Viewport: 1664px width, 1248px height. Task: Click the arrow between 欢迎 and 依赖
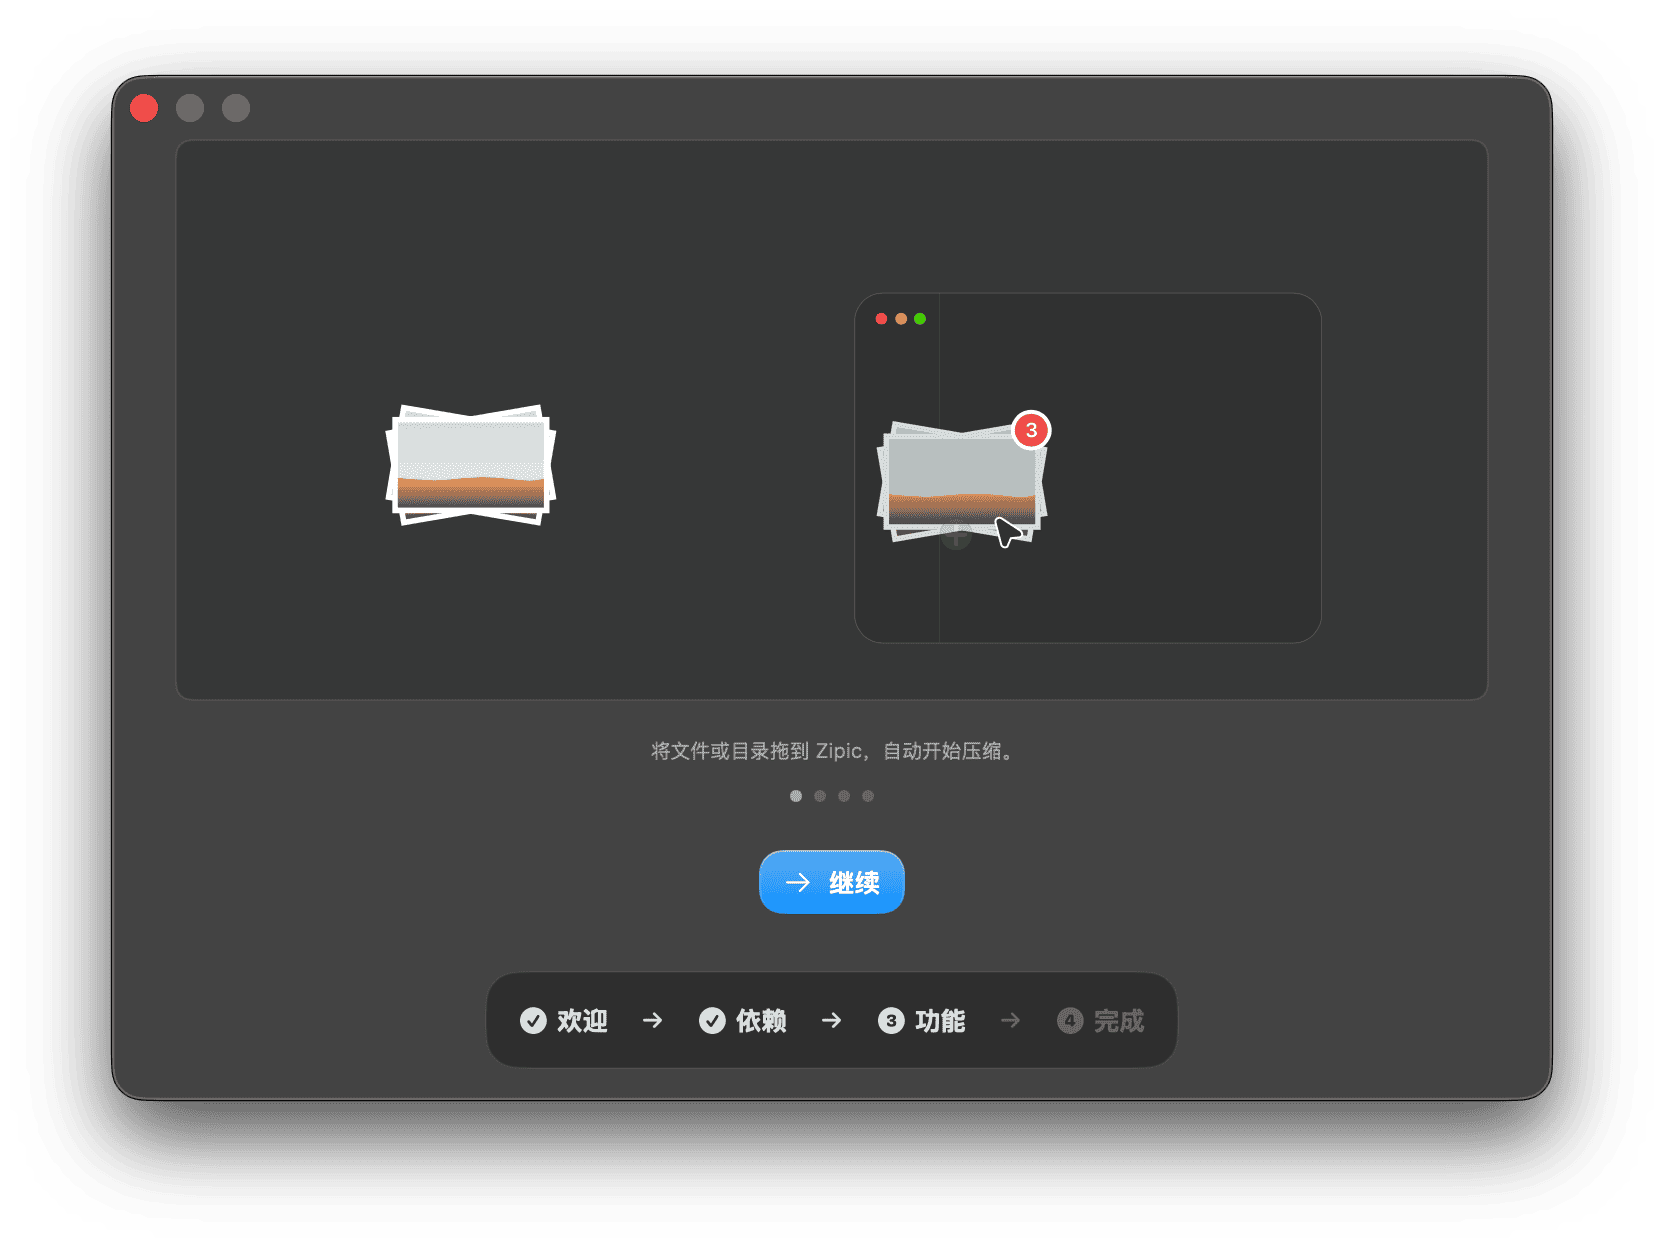tap(652, 1021)
